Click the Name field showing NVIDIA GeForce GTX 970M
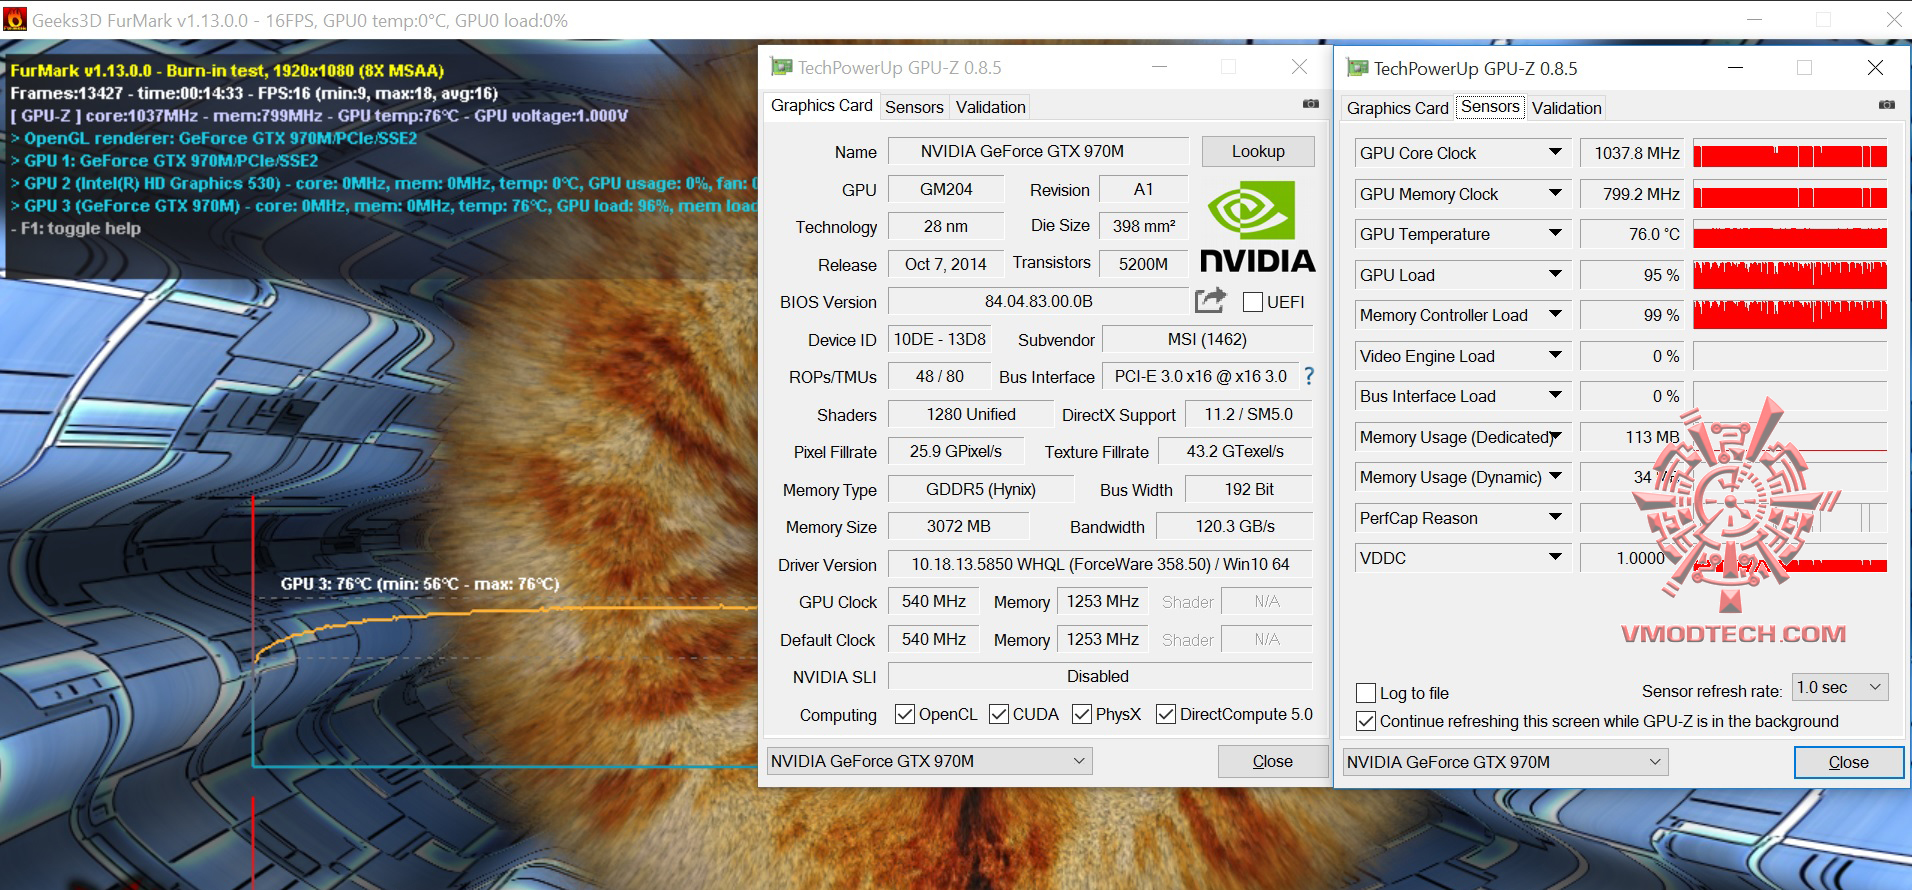This screenshot has height=890, width=1912. coord(1038,151)
